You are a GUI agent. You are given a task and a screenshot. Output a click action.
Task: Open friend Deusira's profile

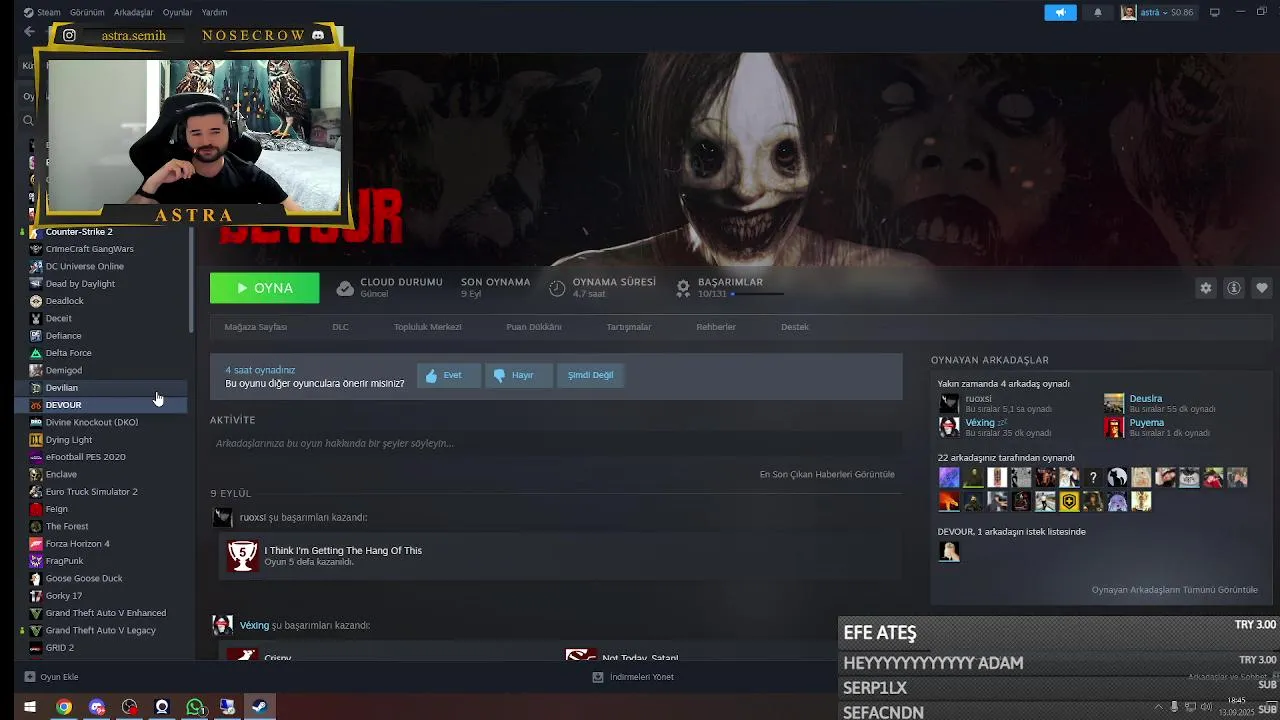1145,399
